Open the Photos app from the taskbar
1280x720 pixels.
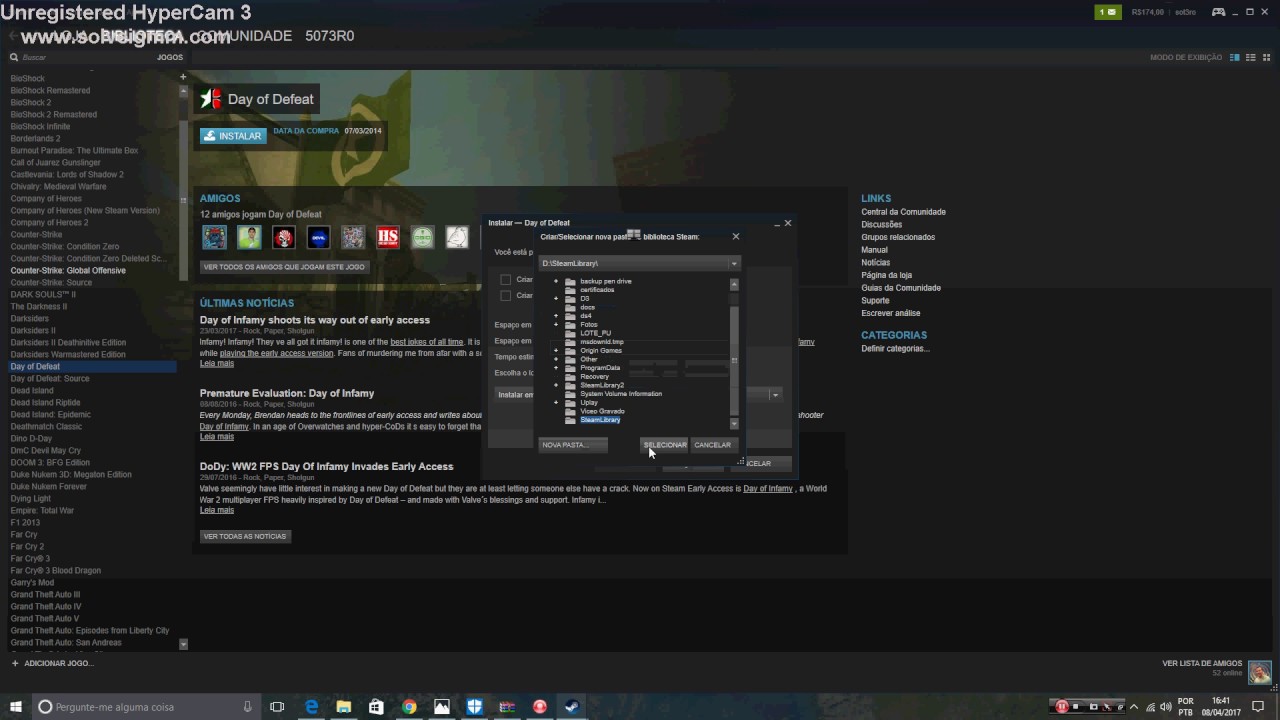(442, 707)
